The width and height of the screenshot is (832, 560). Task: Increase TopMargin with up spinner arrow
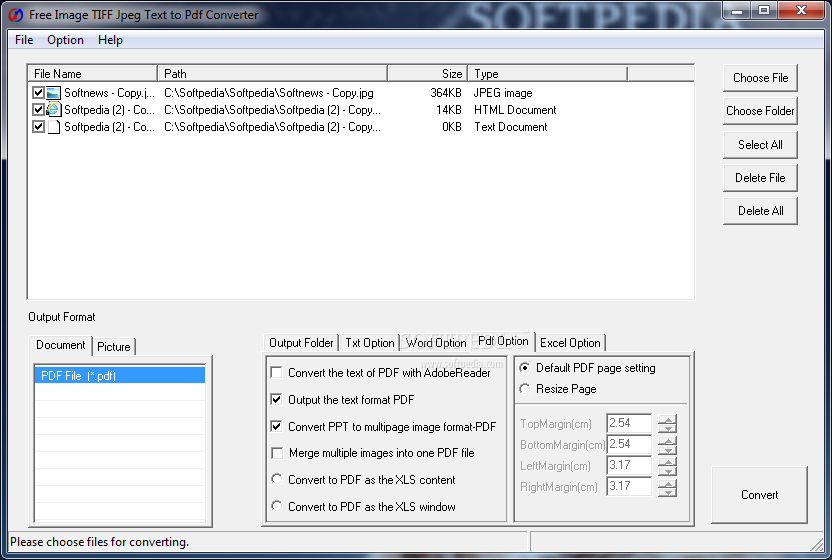[668, 419]
